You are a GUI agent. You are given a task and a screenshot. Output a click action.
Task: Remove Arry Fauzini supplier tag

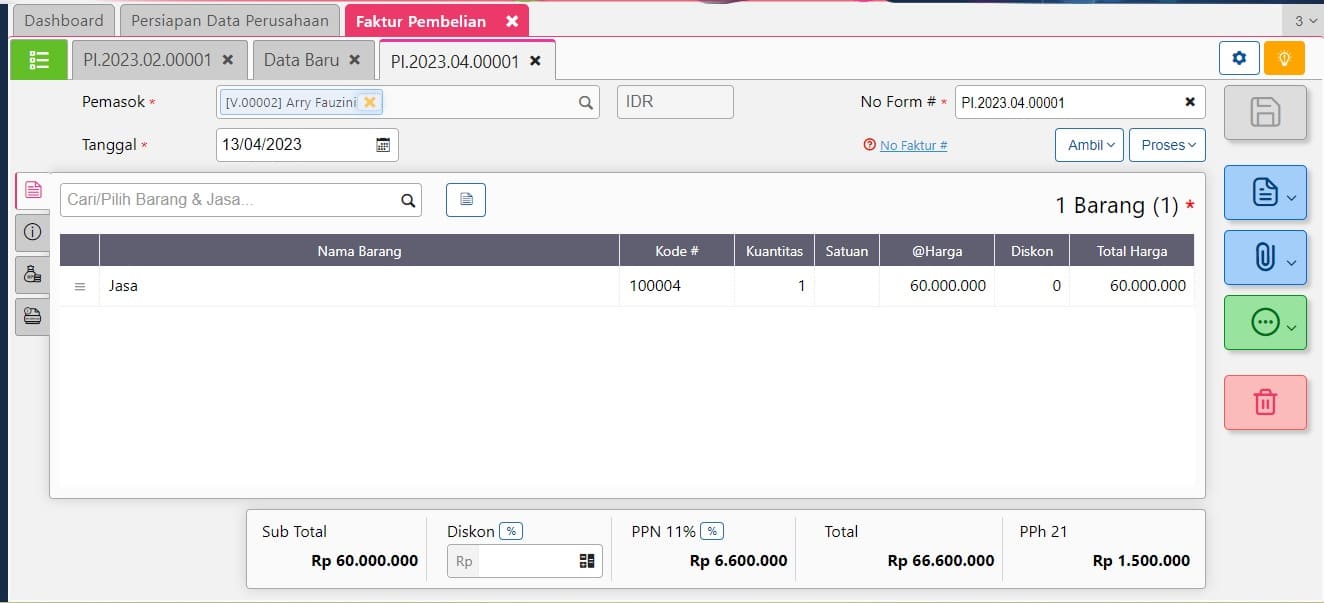tap(370, 102)
